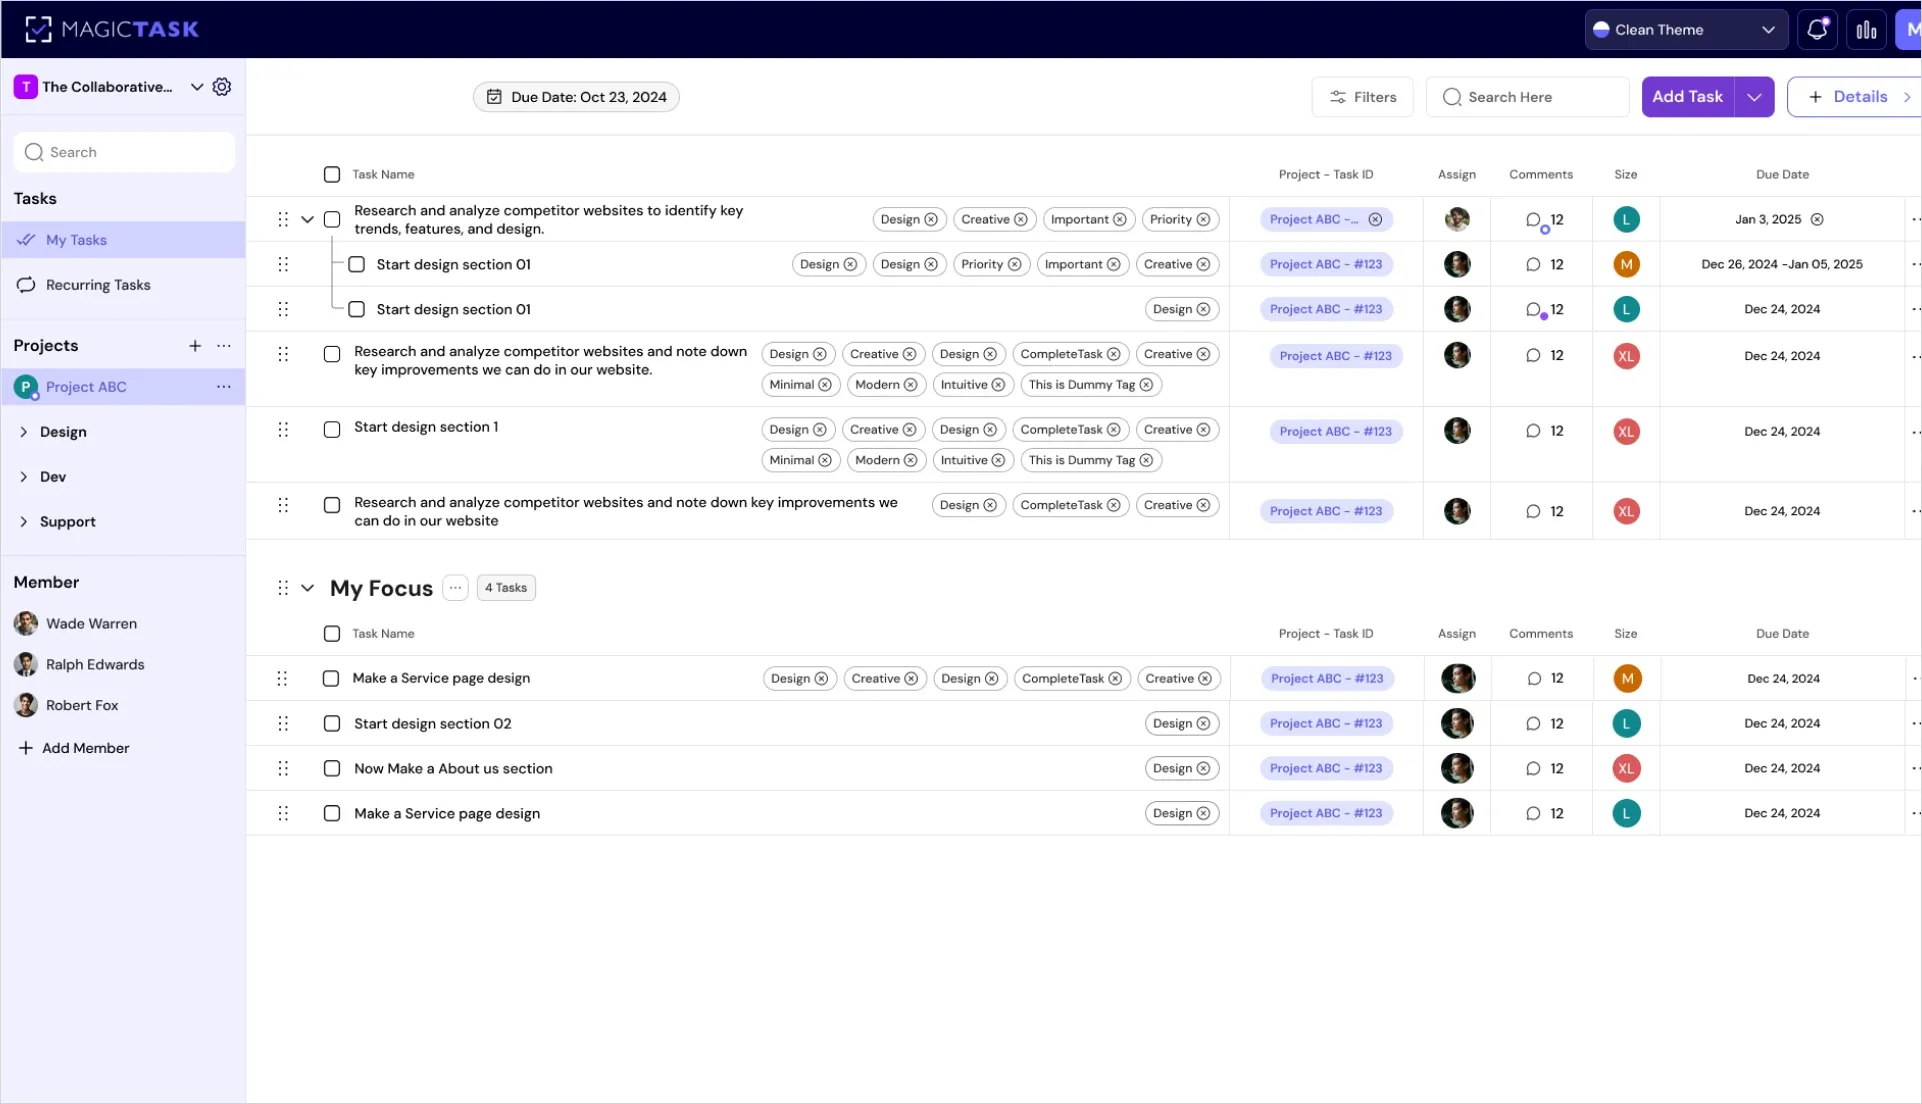The width and height of the screenshot is (1922, 1104).
Task: Click the Add Task button
Action: tap(1687, 96)
